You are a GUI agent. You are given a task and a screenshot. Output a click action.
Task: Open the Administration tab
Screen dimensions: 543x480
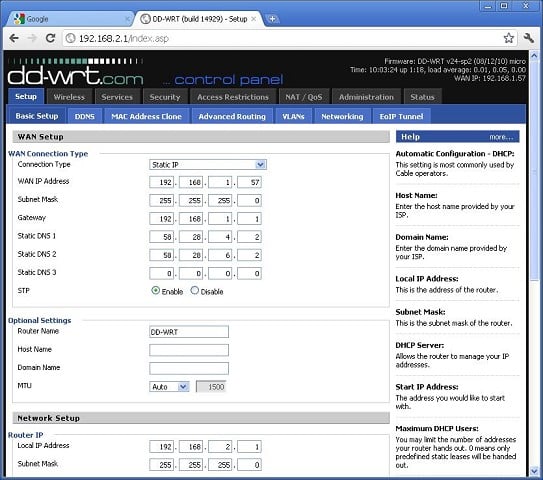click(366, 97)
